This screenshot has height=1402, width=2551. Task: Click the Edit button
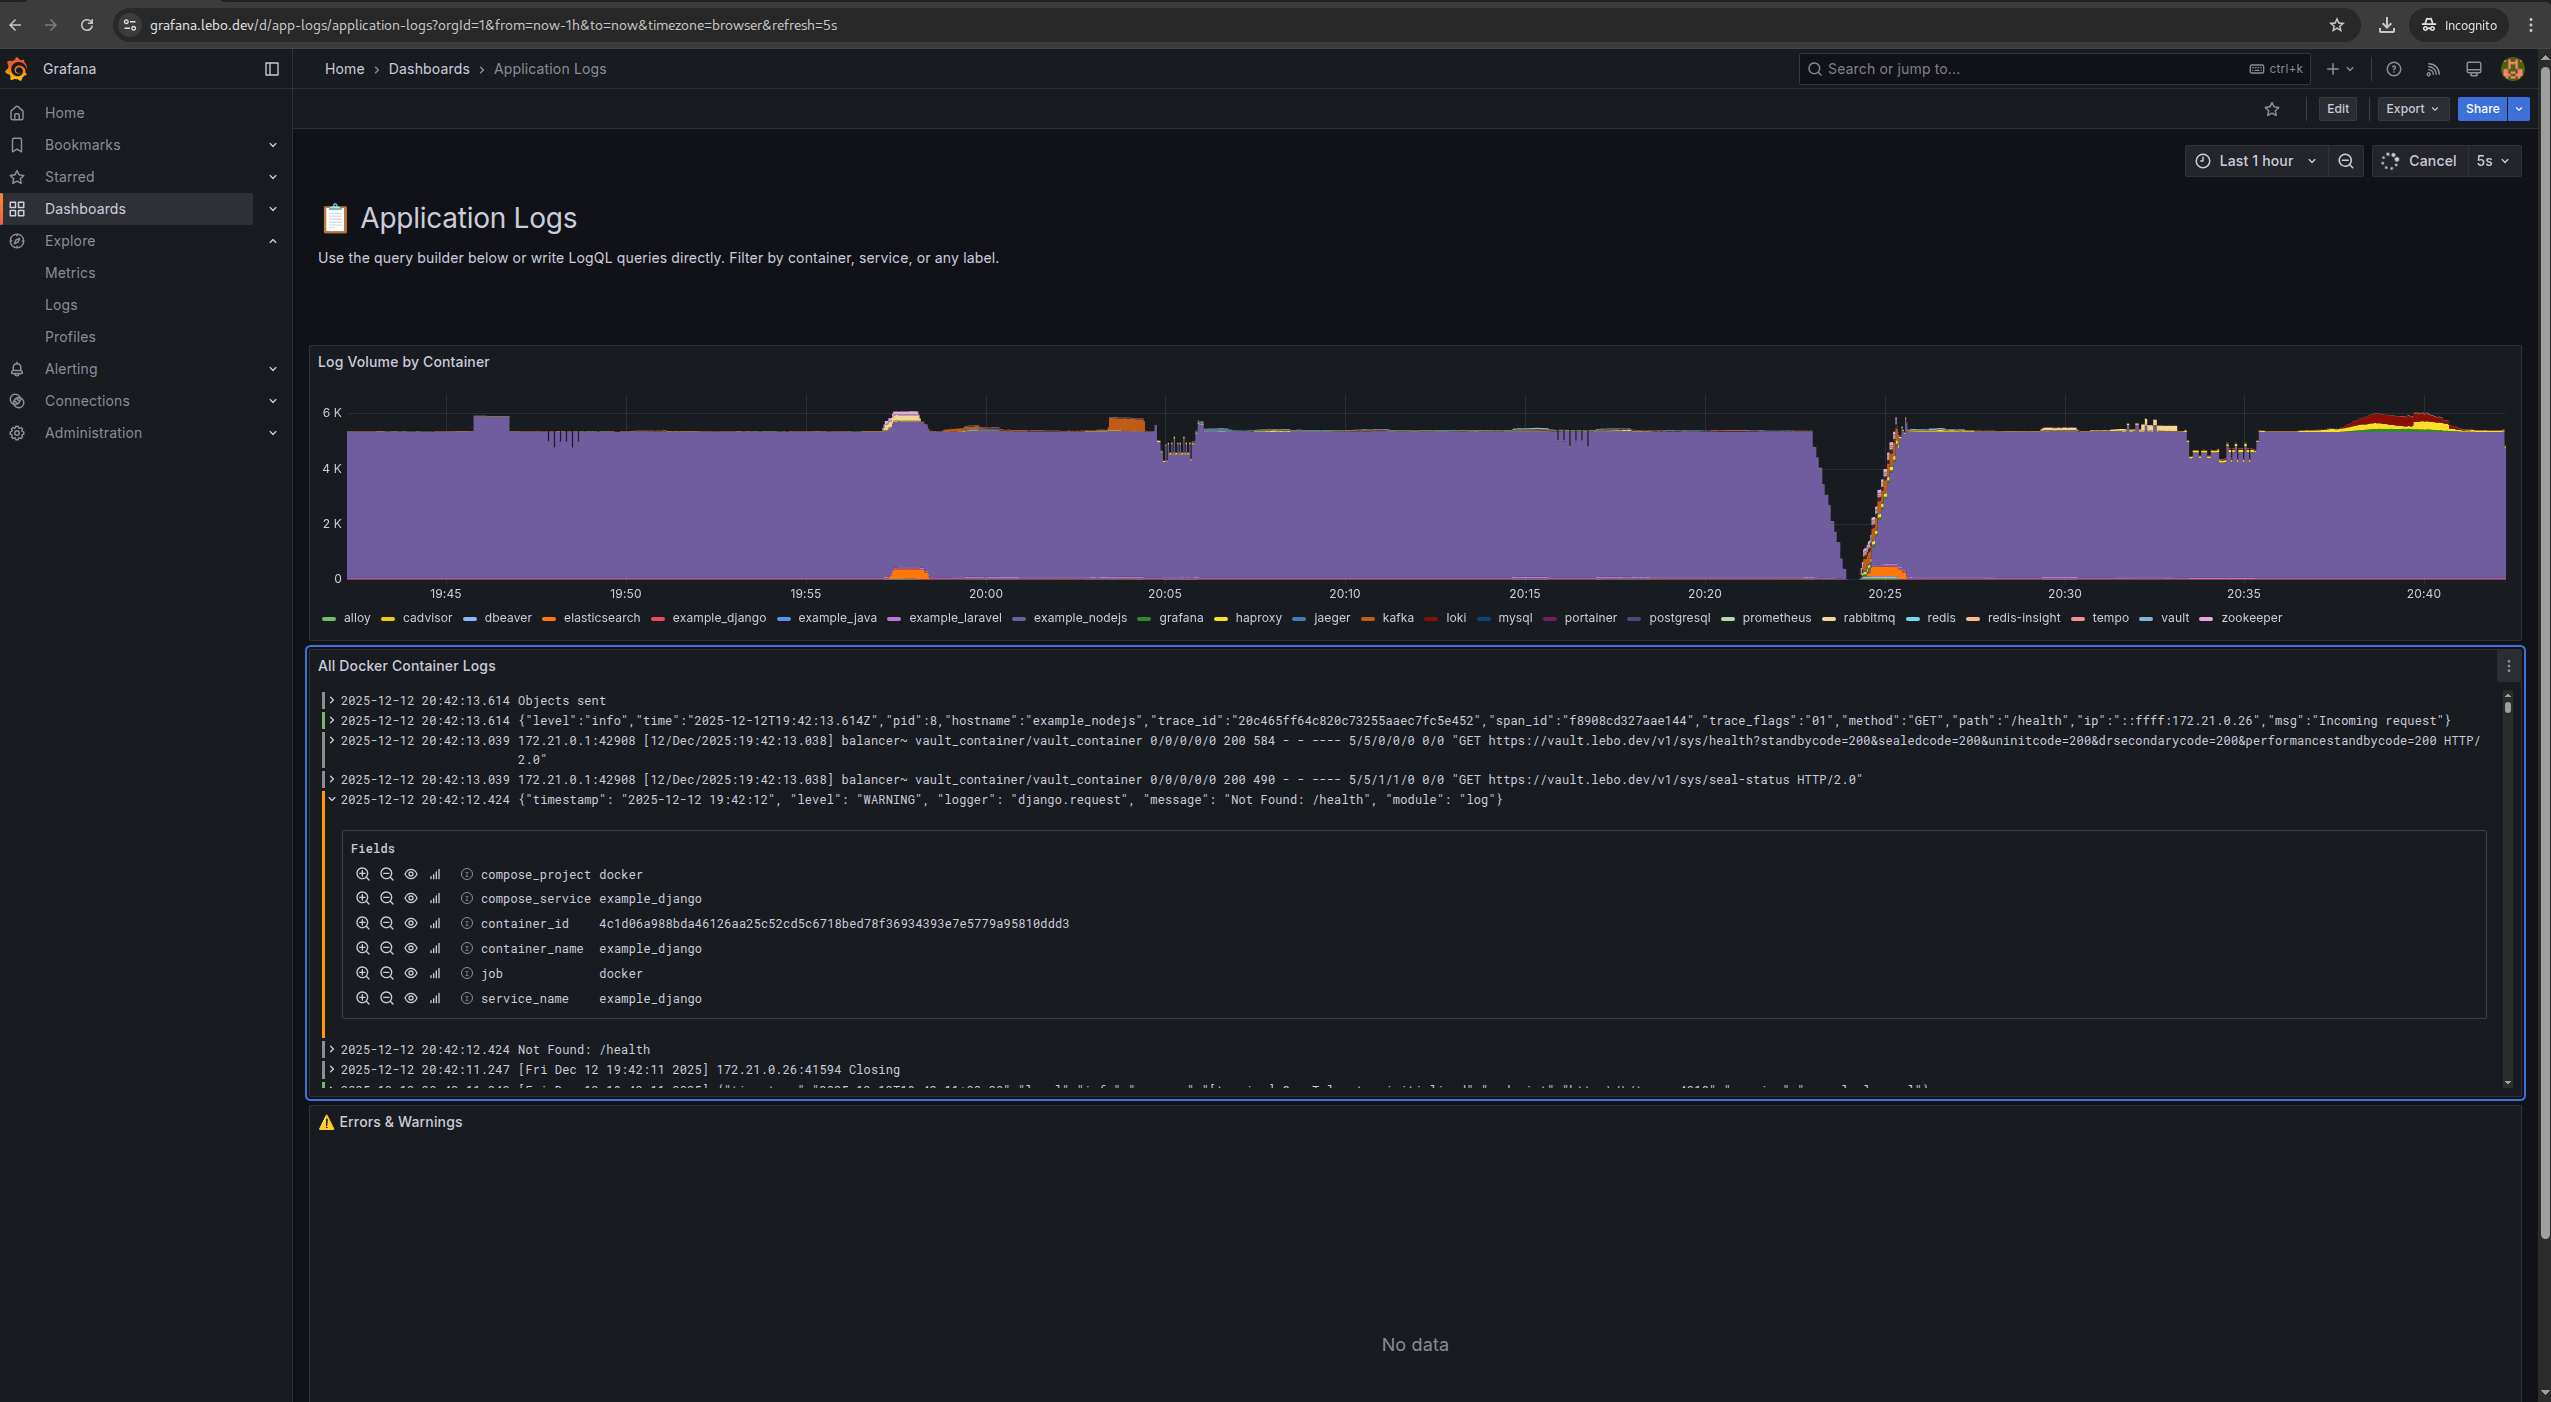coord(2337,109)
